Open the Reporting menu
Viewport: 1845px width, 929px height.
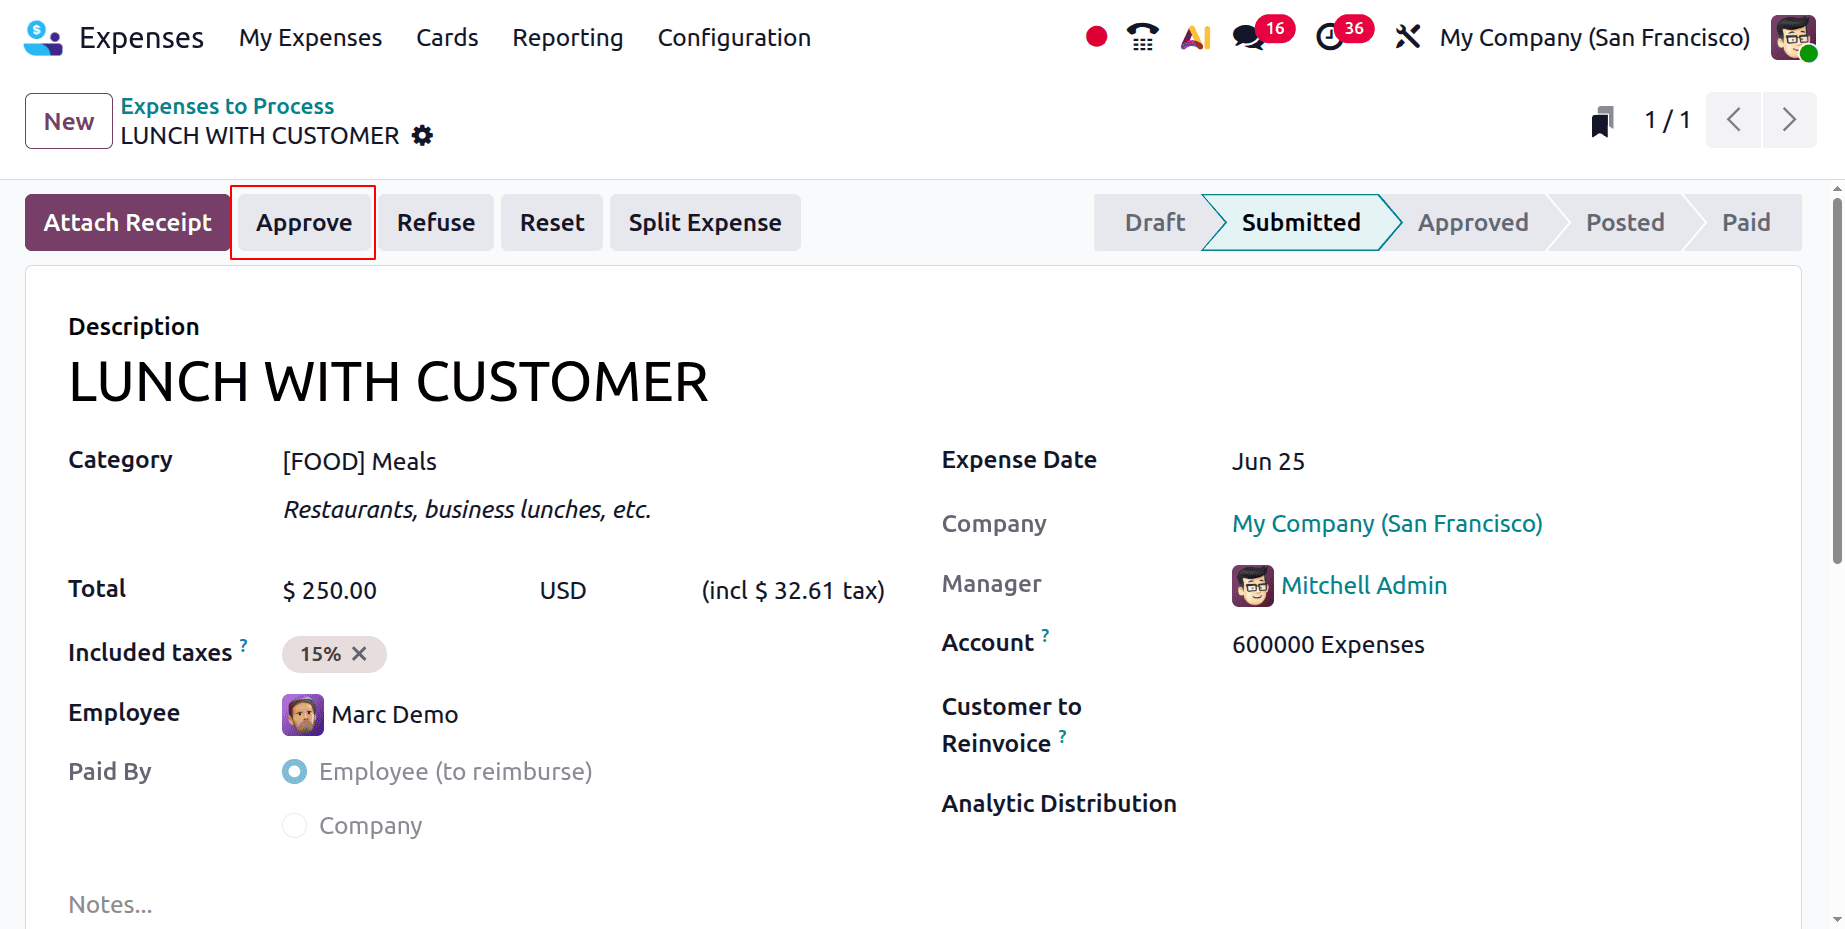568,38
